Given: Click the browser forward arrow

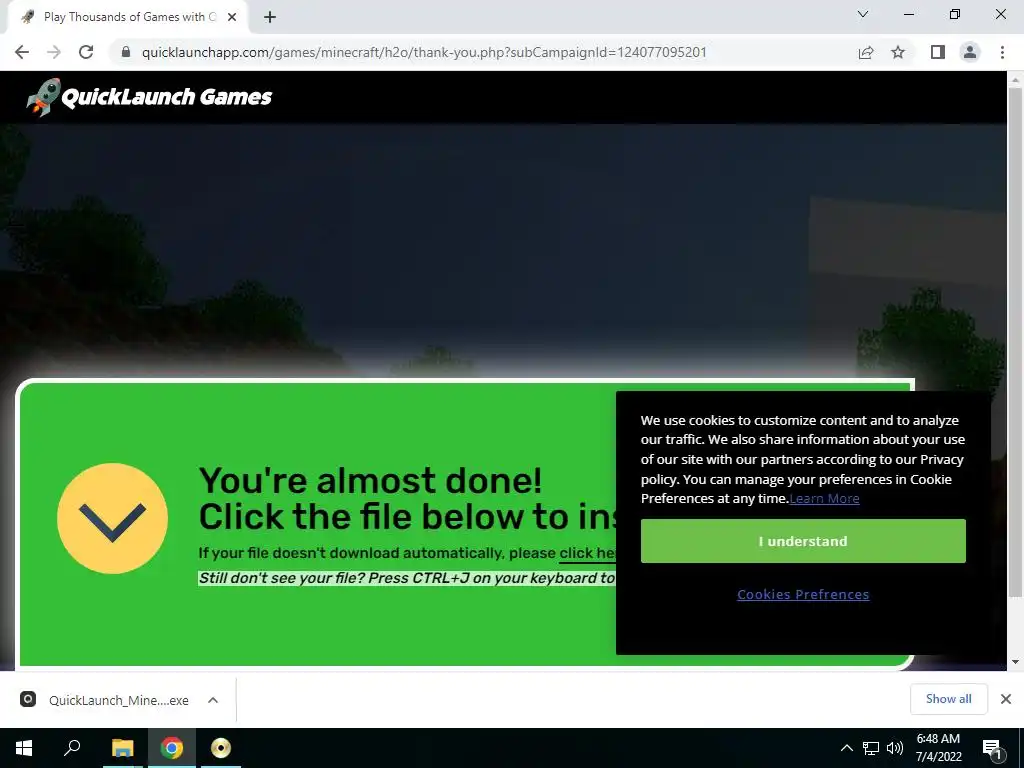Looking at the screenshot, I should 54,52.
